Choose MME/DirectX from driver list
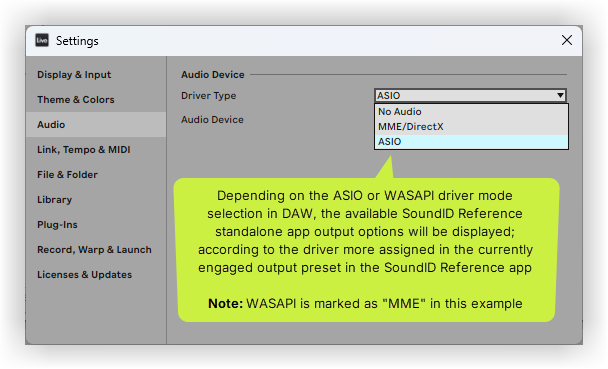Screen dimensions: 608x369 click(471, 127)
